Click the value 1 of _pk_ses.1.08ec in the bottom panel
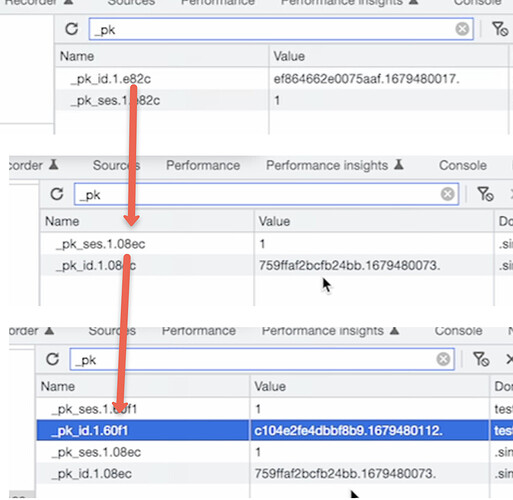The height and width of the screenshot is (500, 513). (x=258, y=452)
